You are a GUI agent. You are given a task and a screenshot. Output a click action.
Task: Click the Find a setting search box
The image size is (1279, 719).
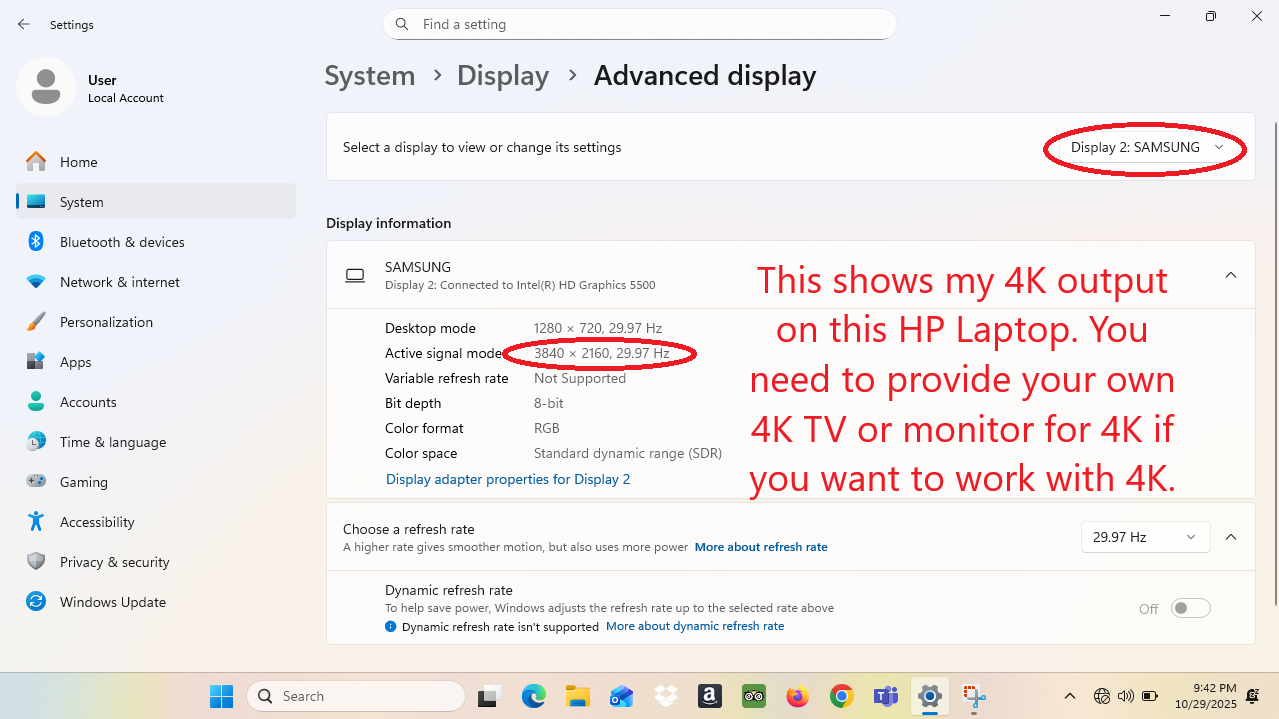[x=640, y=24]
